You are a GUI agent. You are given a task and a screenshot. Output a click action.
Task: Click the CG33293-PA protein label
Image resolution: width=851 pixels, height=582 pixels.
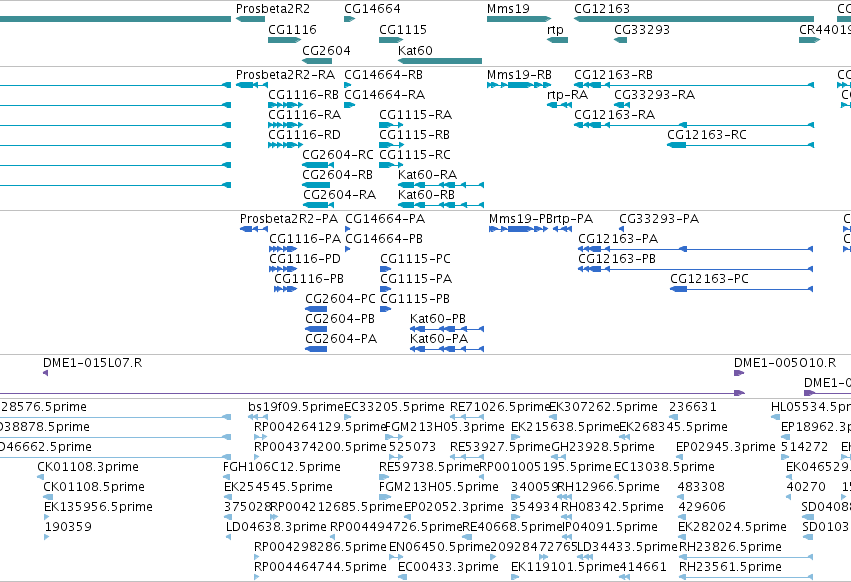pos(659,219)
